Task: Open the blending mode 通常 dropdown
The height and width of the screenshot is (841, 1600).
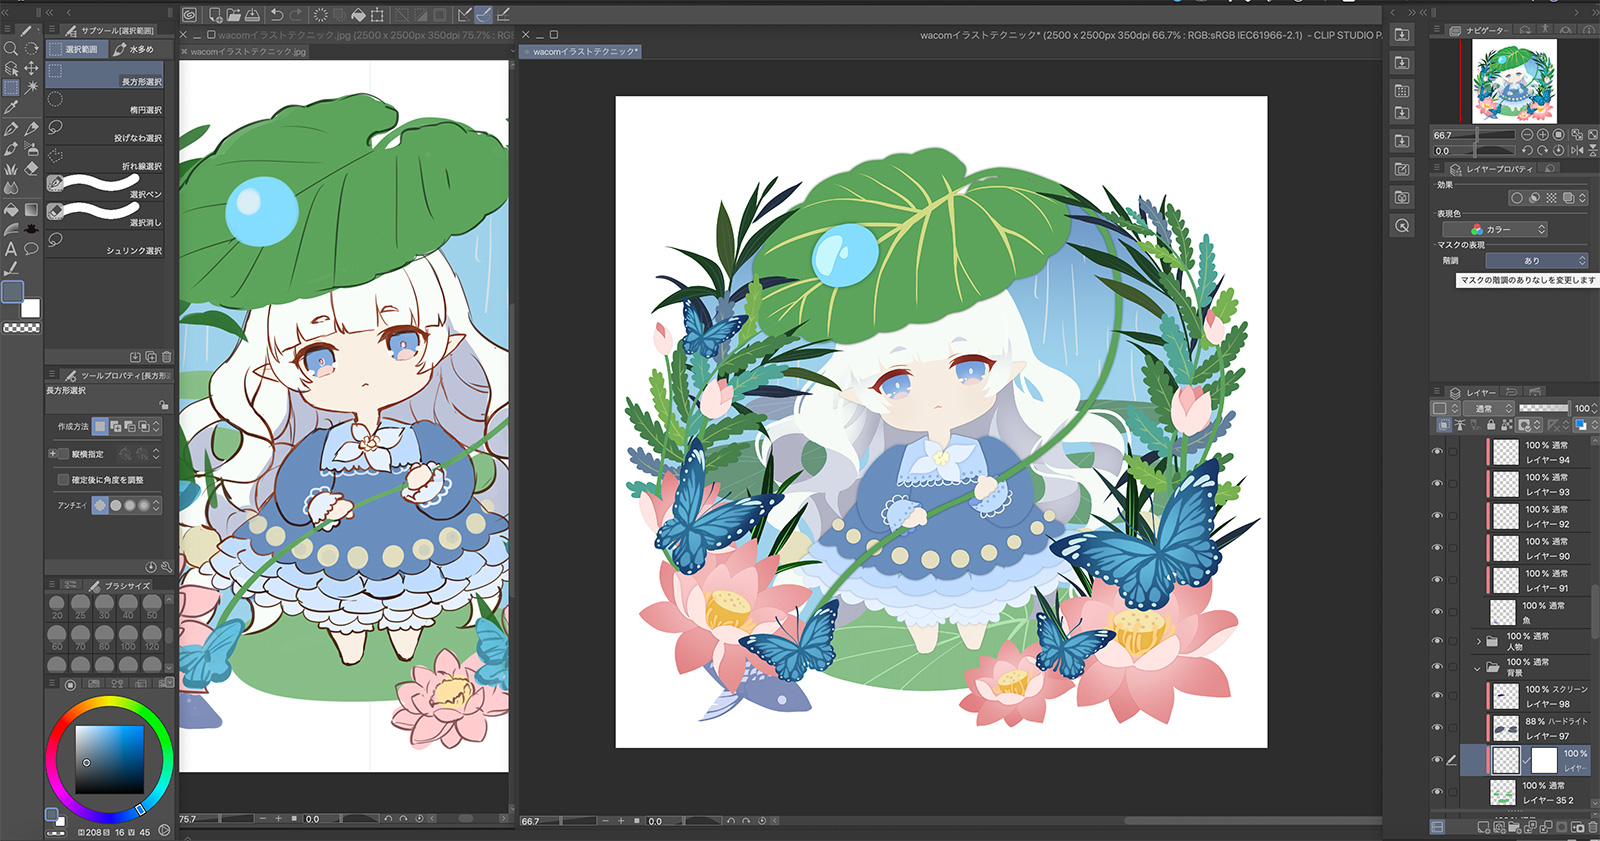Action: coord(1490,408)
